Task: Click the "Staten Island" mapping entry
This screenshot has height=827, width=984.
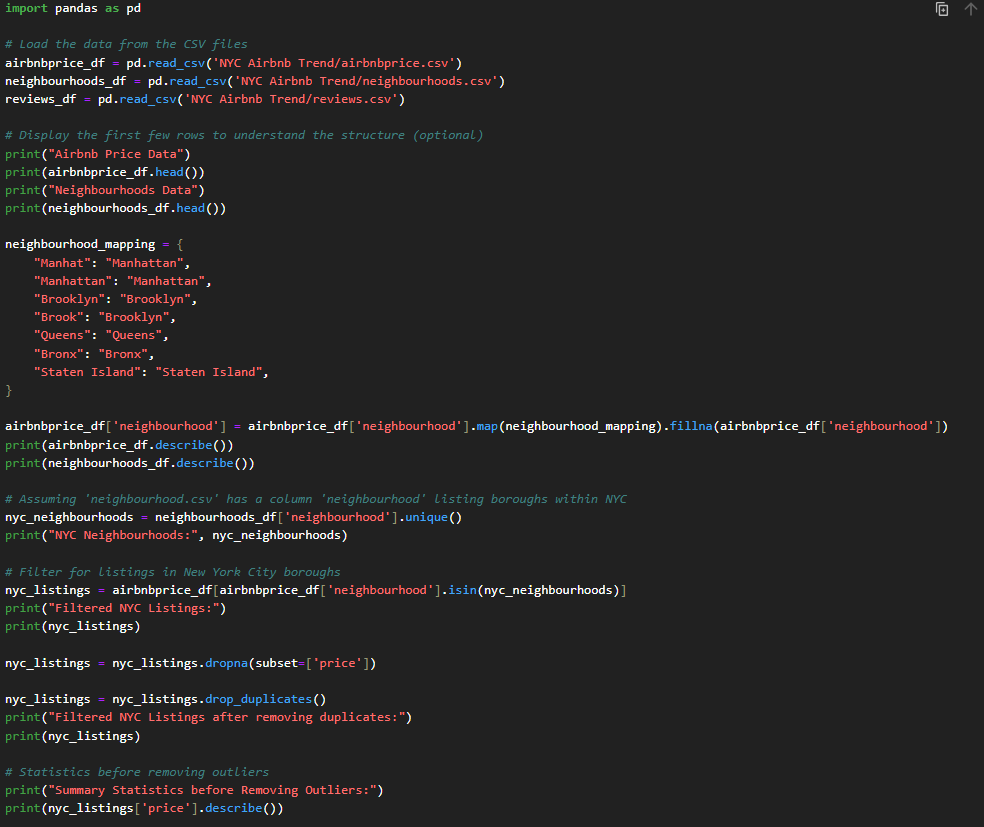Action: tap(151, 372)
